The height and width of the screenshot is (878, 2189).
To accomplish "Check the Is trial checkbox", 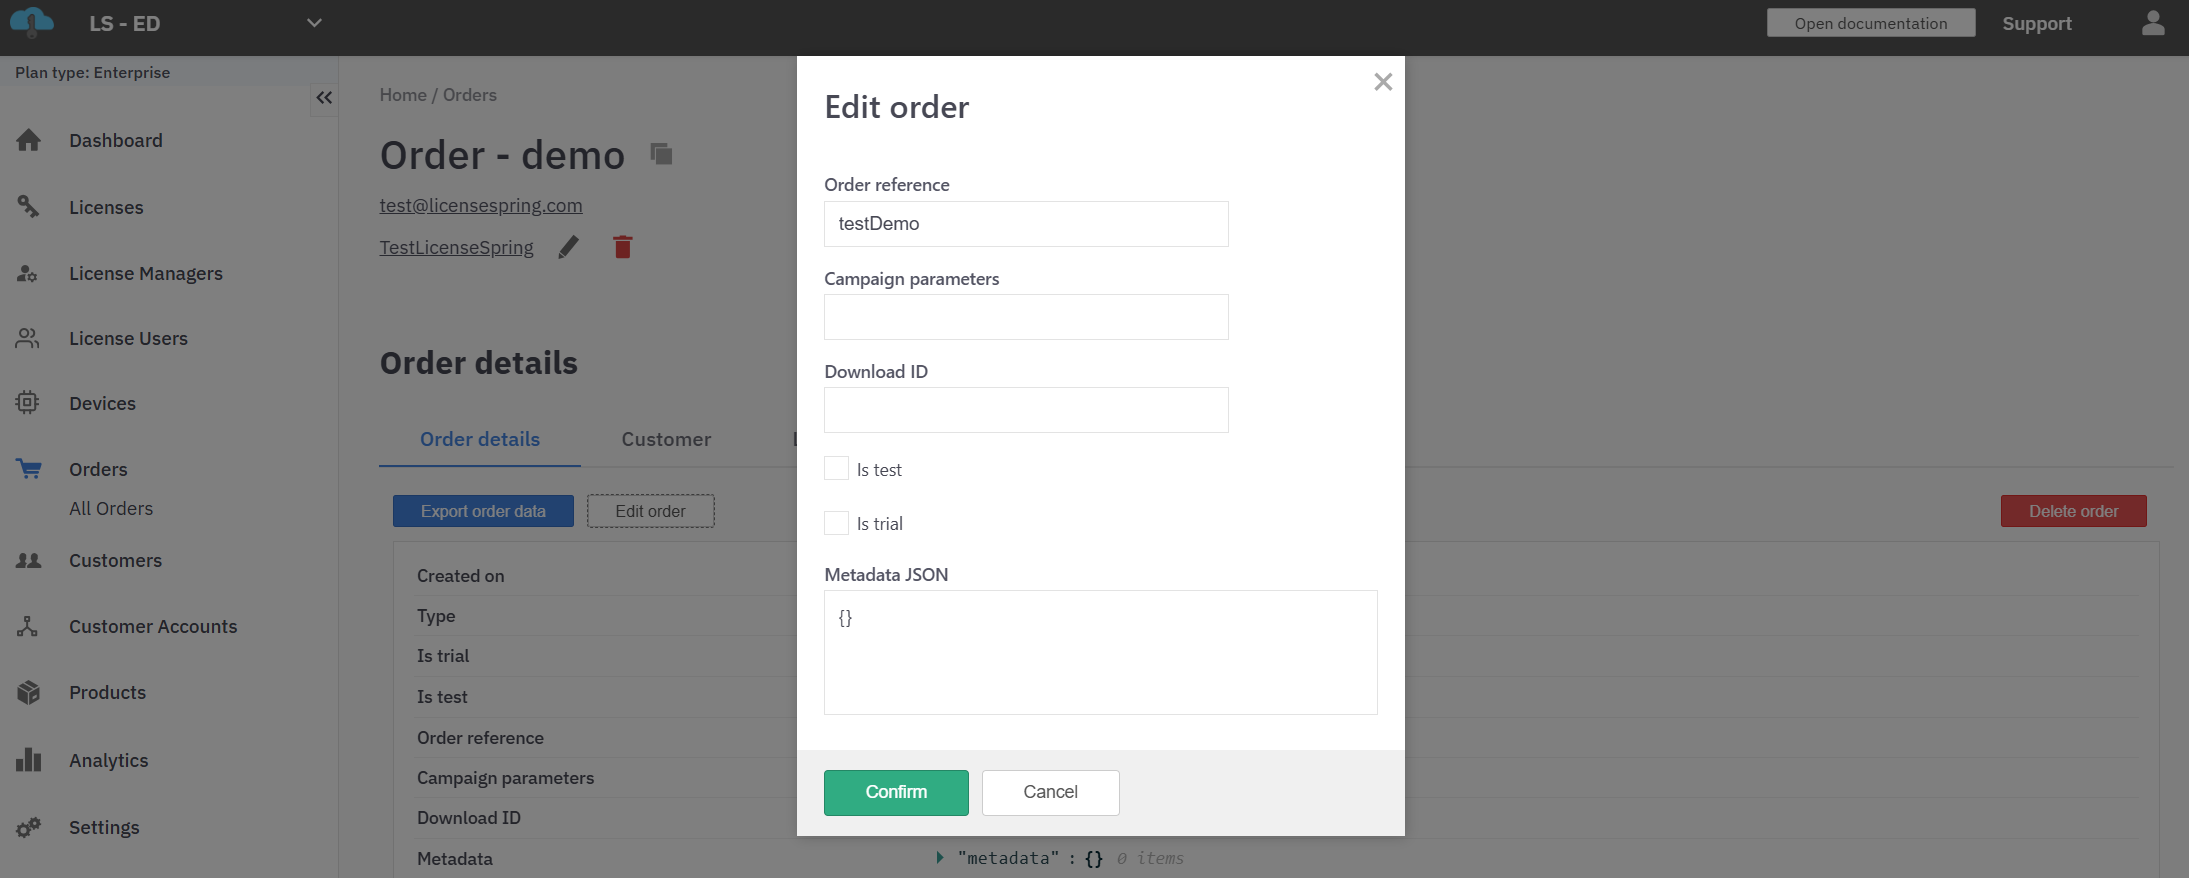I will [836, 523].
